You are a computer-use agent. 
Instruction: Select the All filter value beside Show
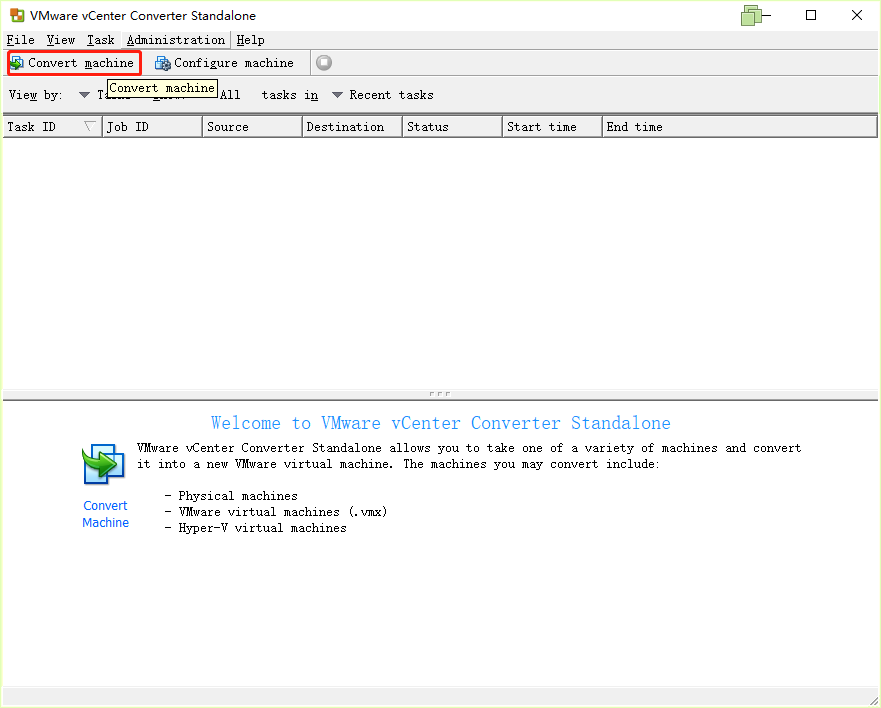pyautogui.click(x=230, y=95)
